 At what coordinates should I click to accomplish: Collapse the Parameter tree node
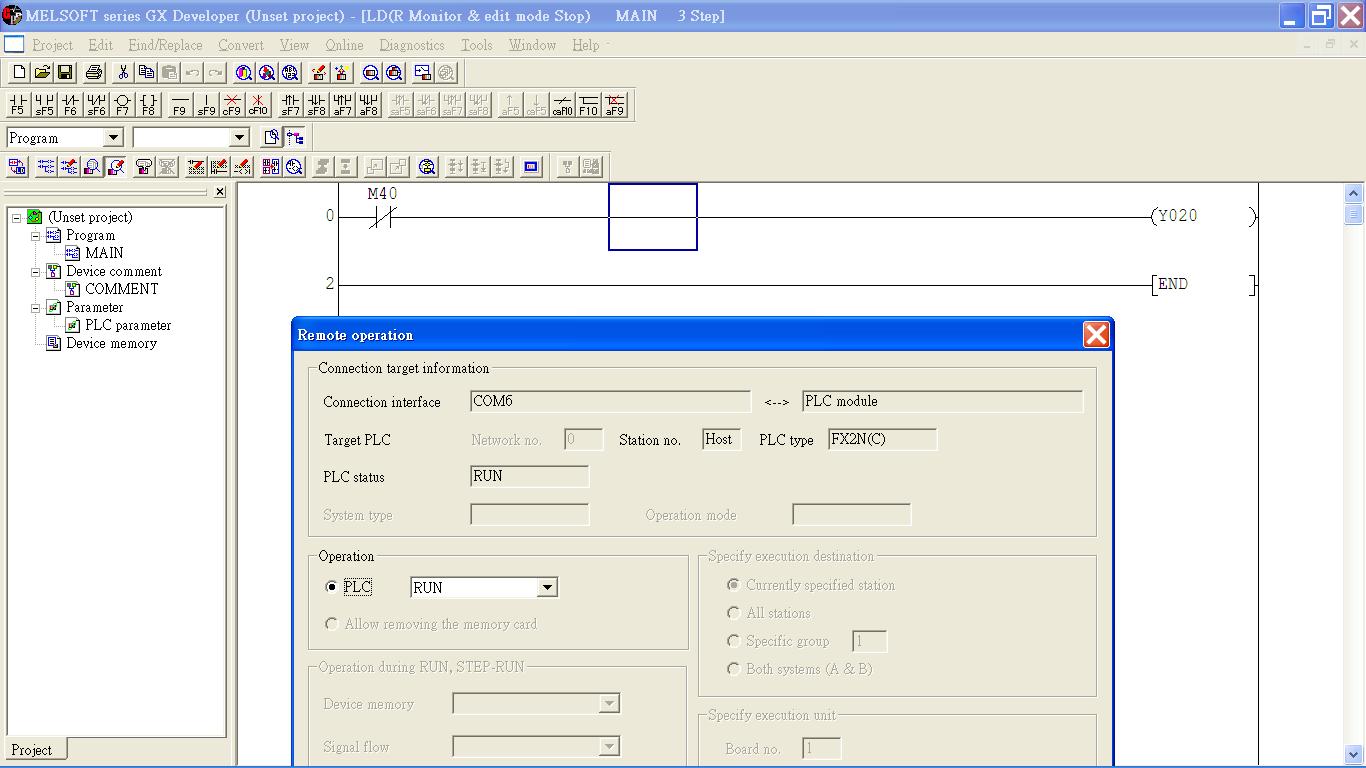point(36,308)
